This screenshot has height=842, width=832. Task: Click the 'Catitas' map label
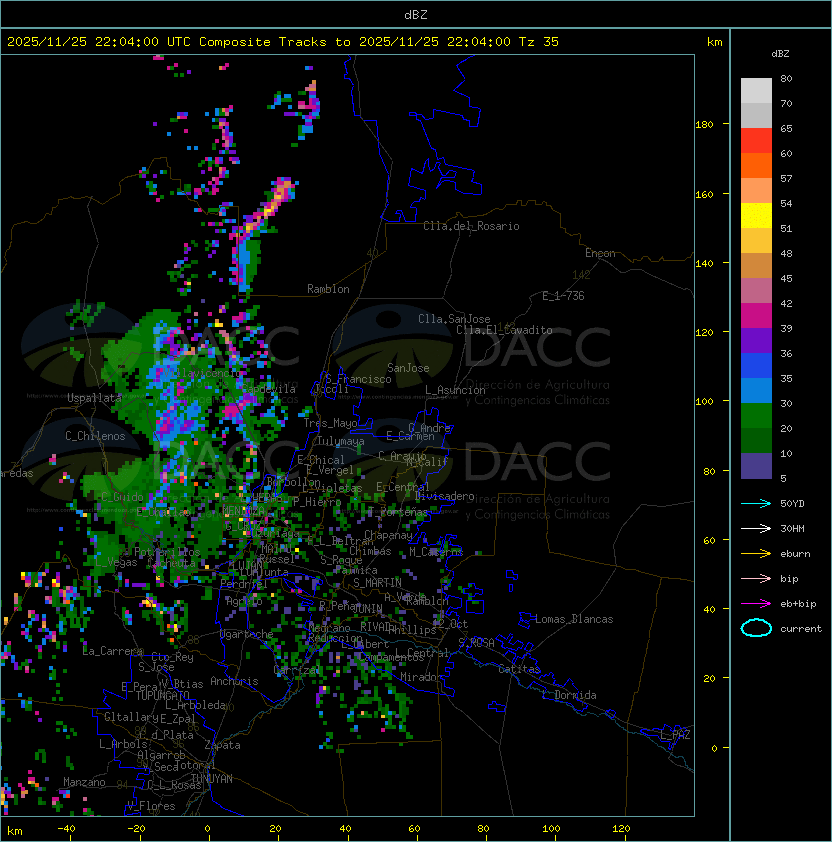point(519,669)
